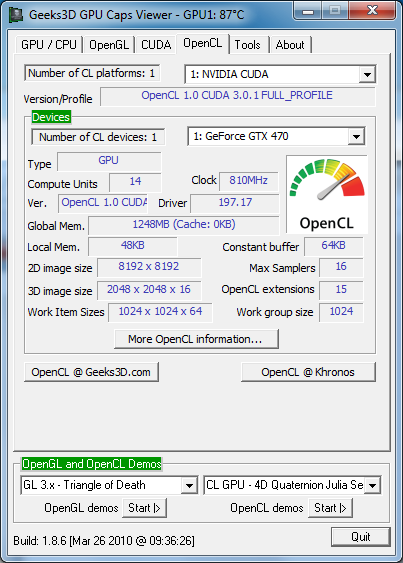
Task: Click the Build: 1.8.6 status text
Action: 104,541
